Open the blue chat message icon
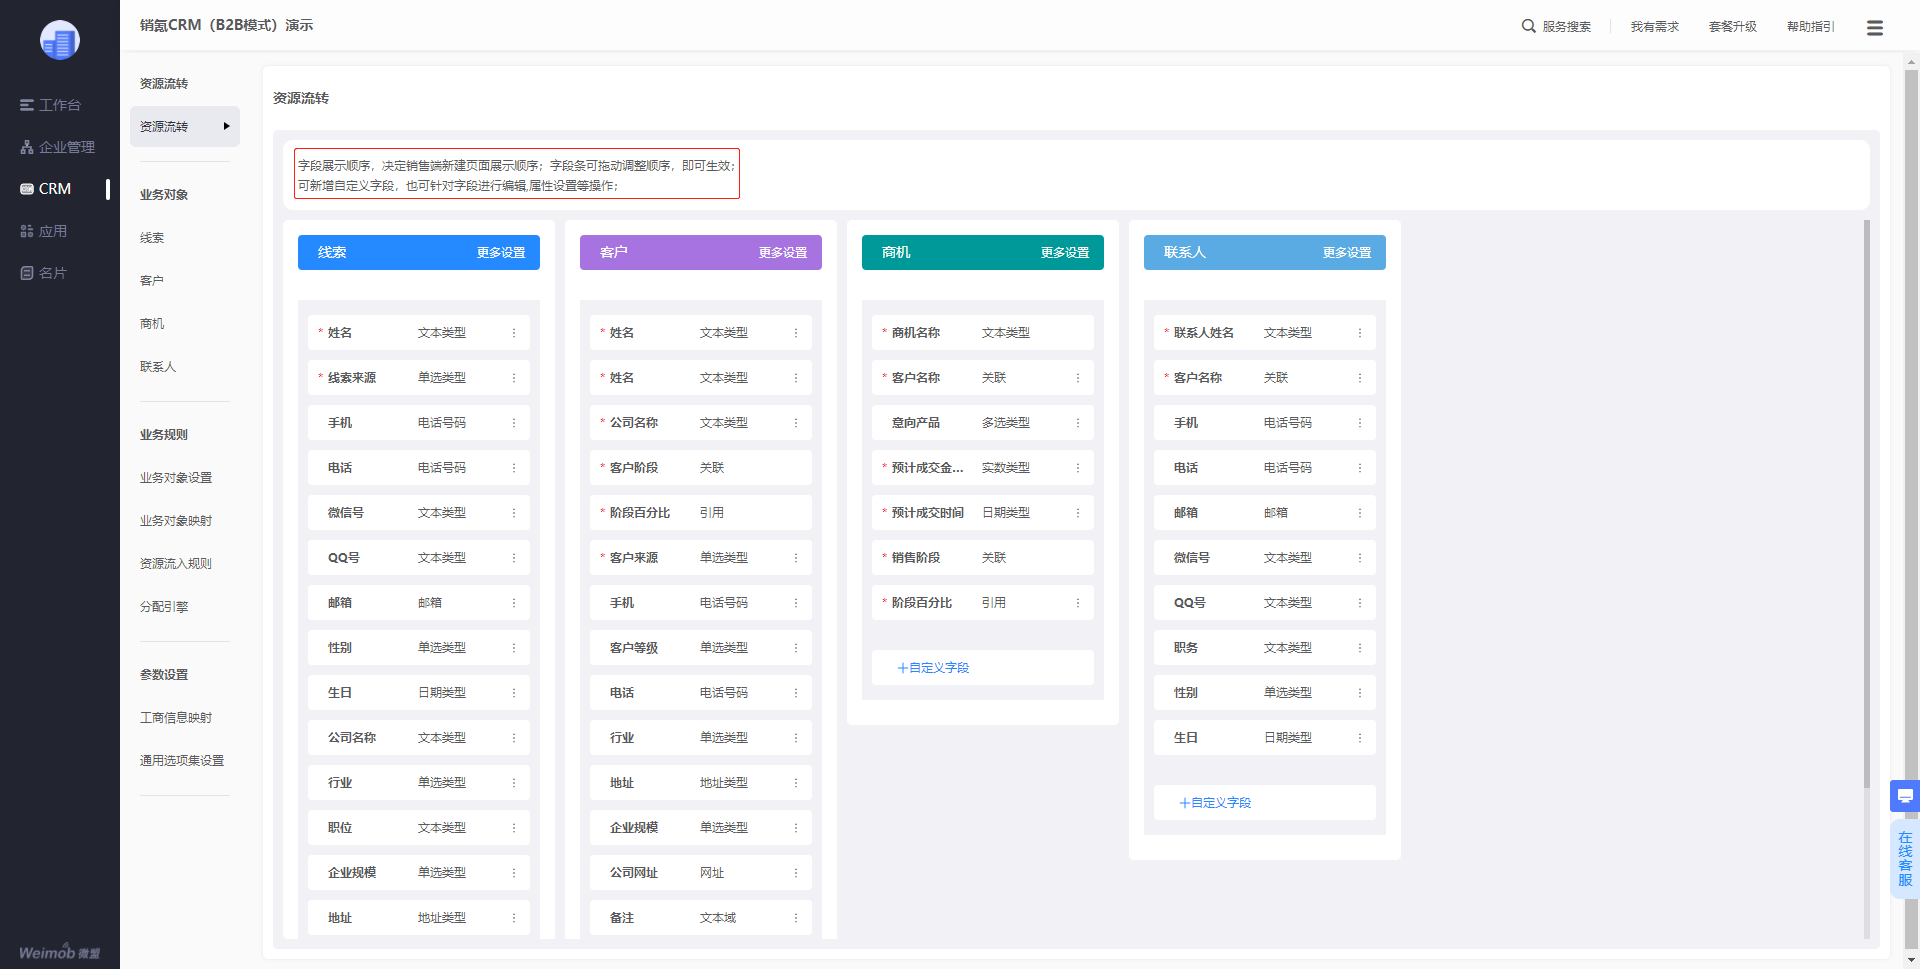 (x=1905, y=796)
